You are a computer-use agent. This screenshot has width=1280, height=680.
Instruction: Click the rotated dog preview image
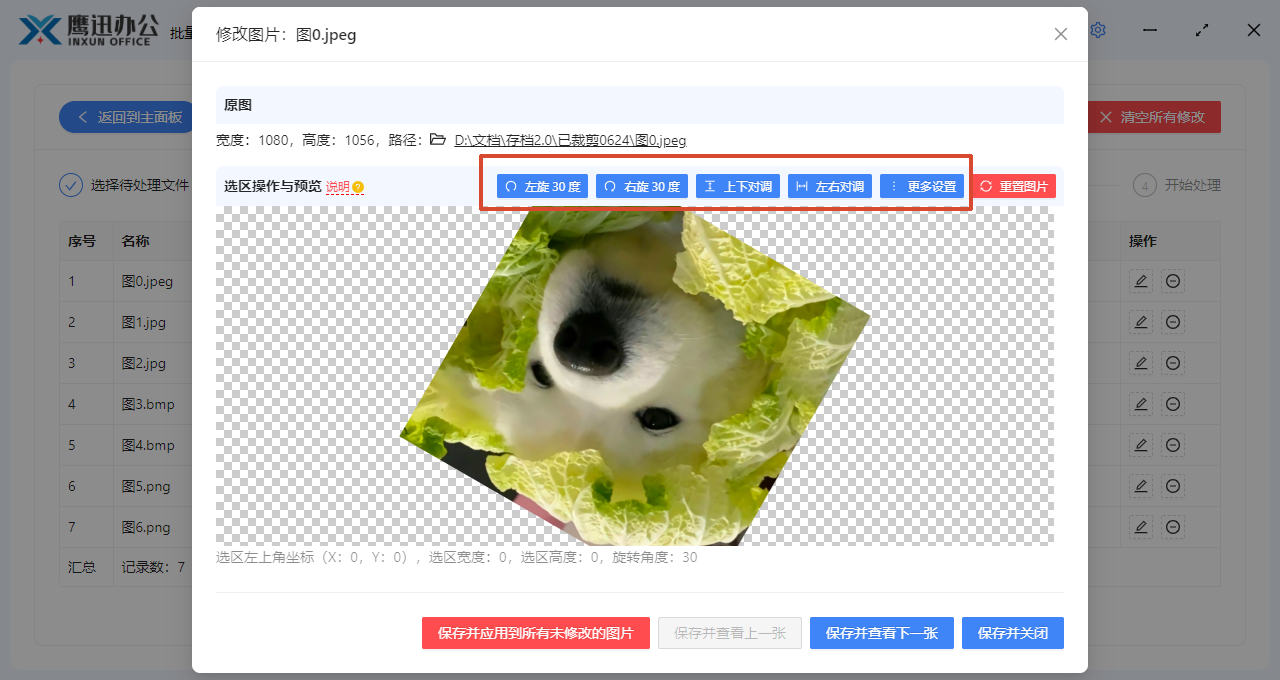pyautogui.click(x=635, y=375)
